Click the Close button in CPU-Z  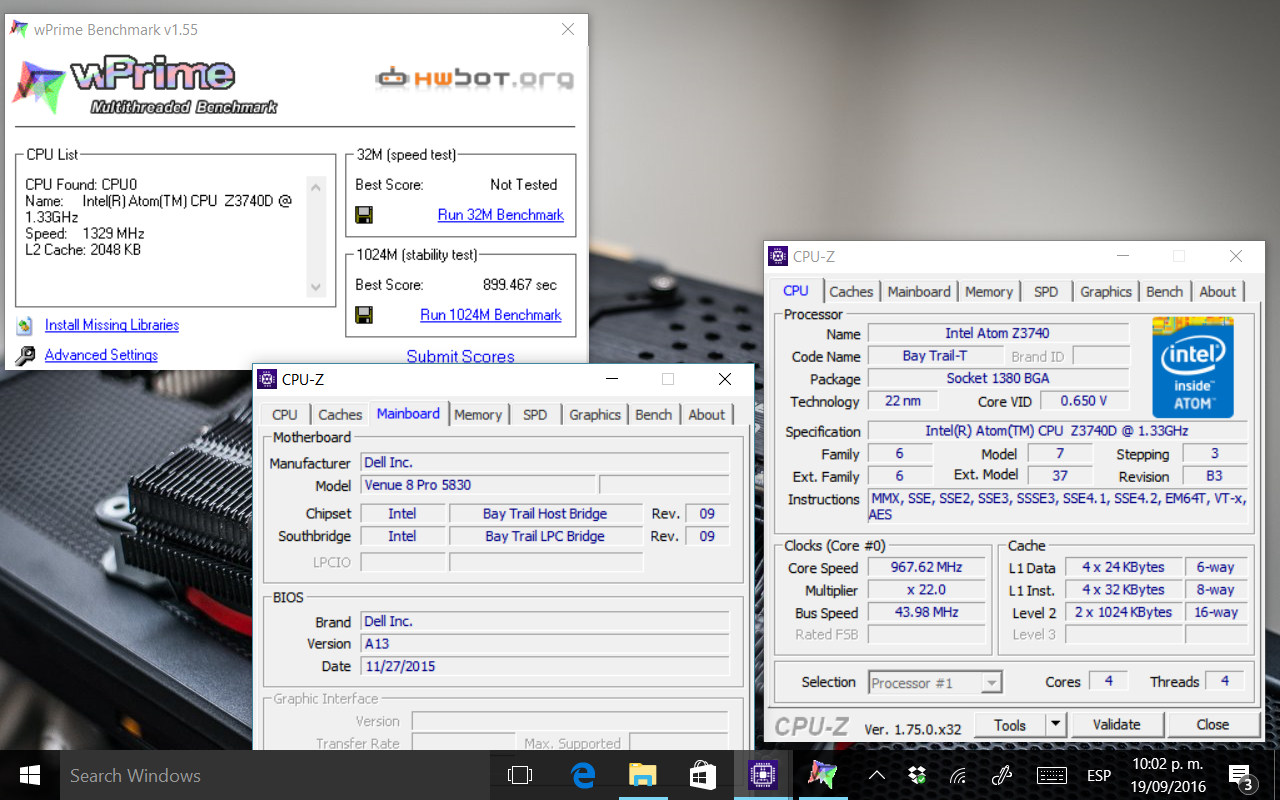pos(1212,724)
